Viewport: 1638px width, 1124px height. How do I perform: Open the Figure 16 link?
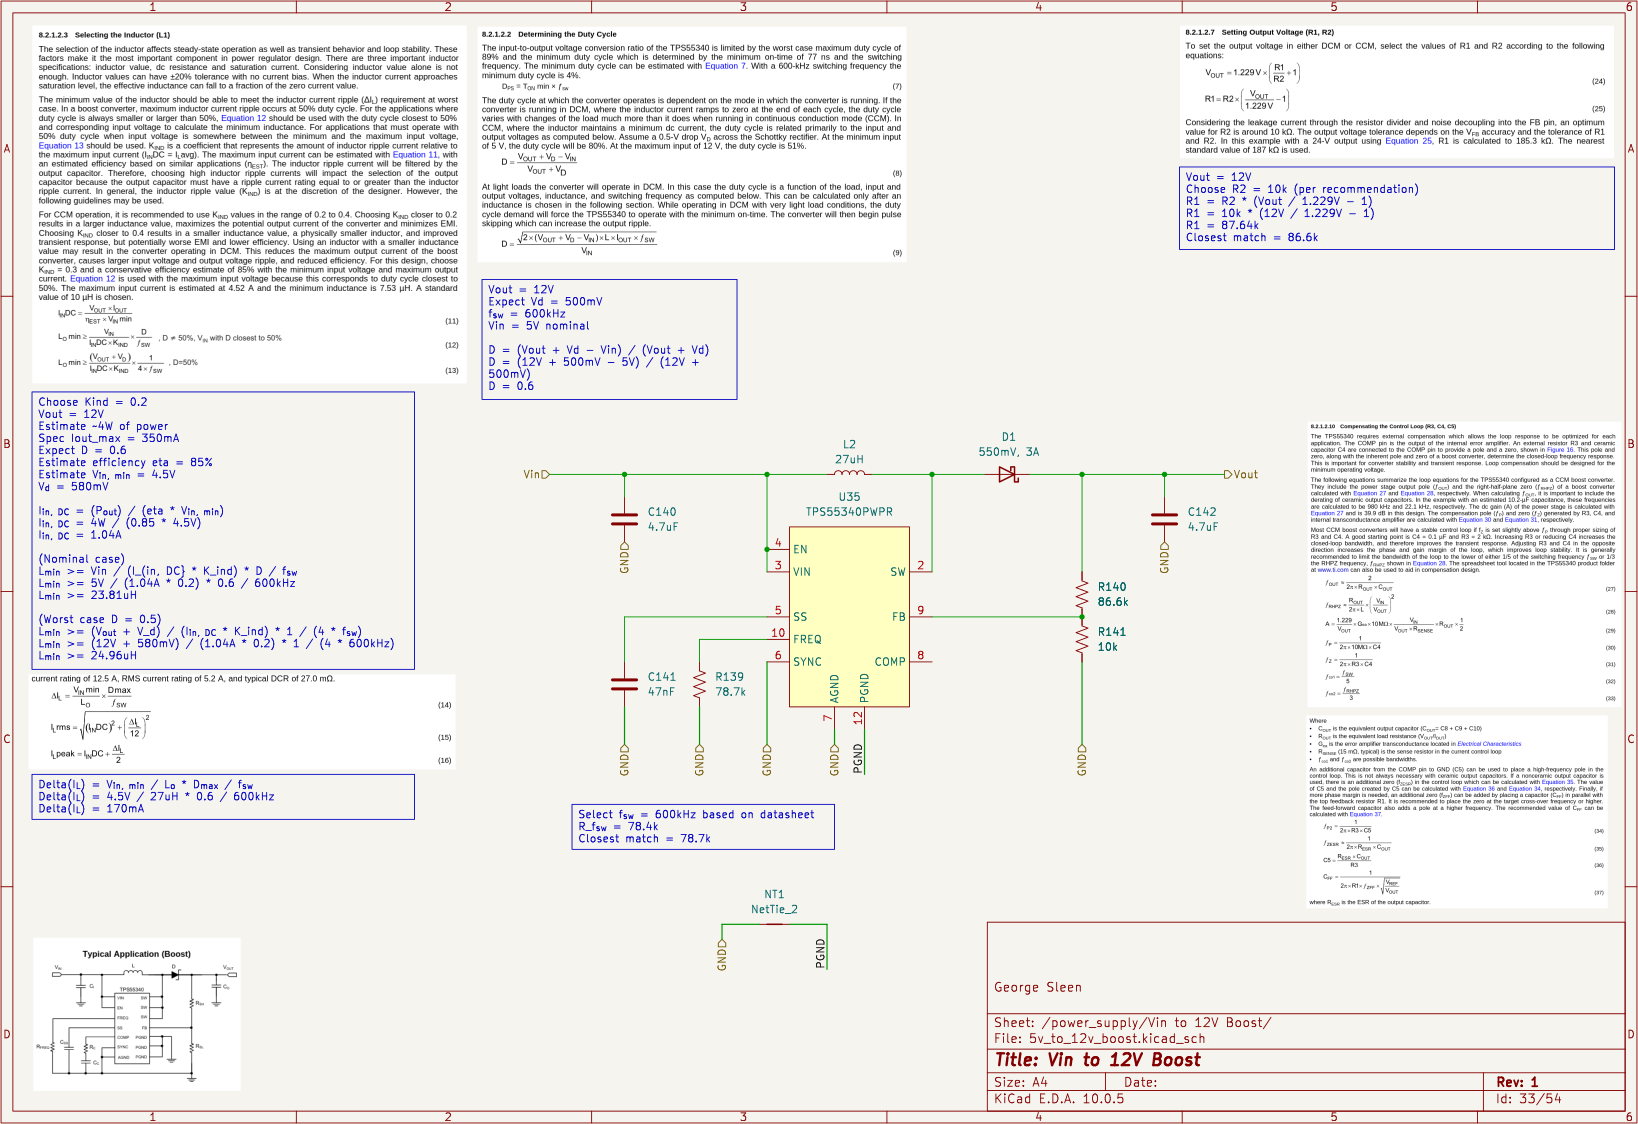pos(1560,450)
